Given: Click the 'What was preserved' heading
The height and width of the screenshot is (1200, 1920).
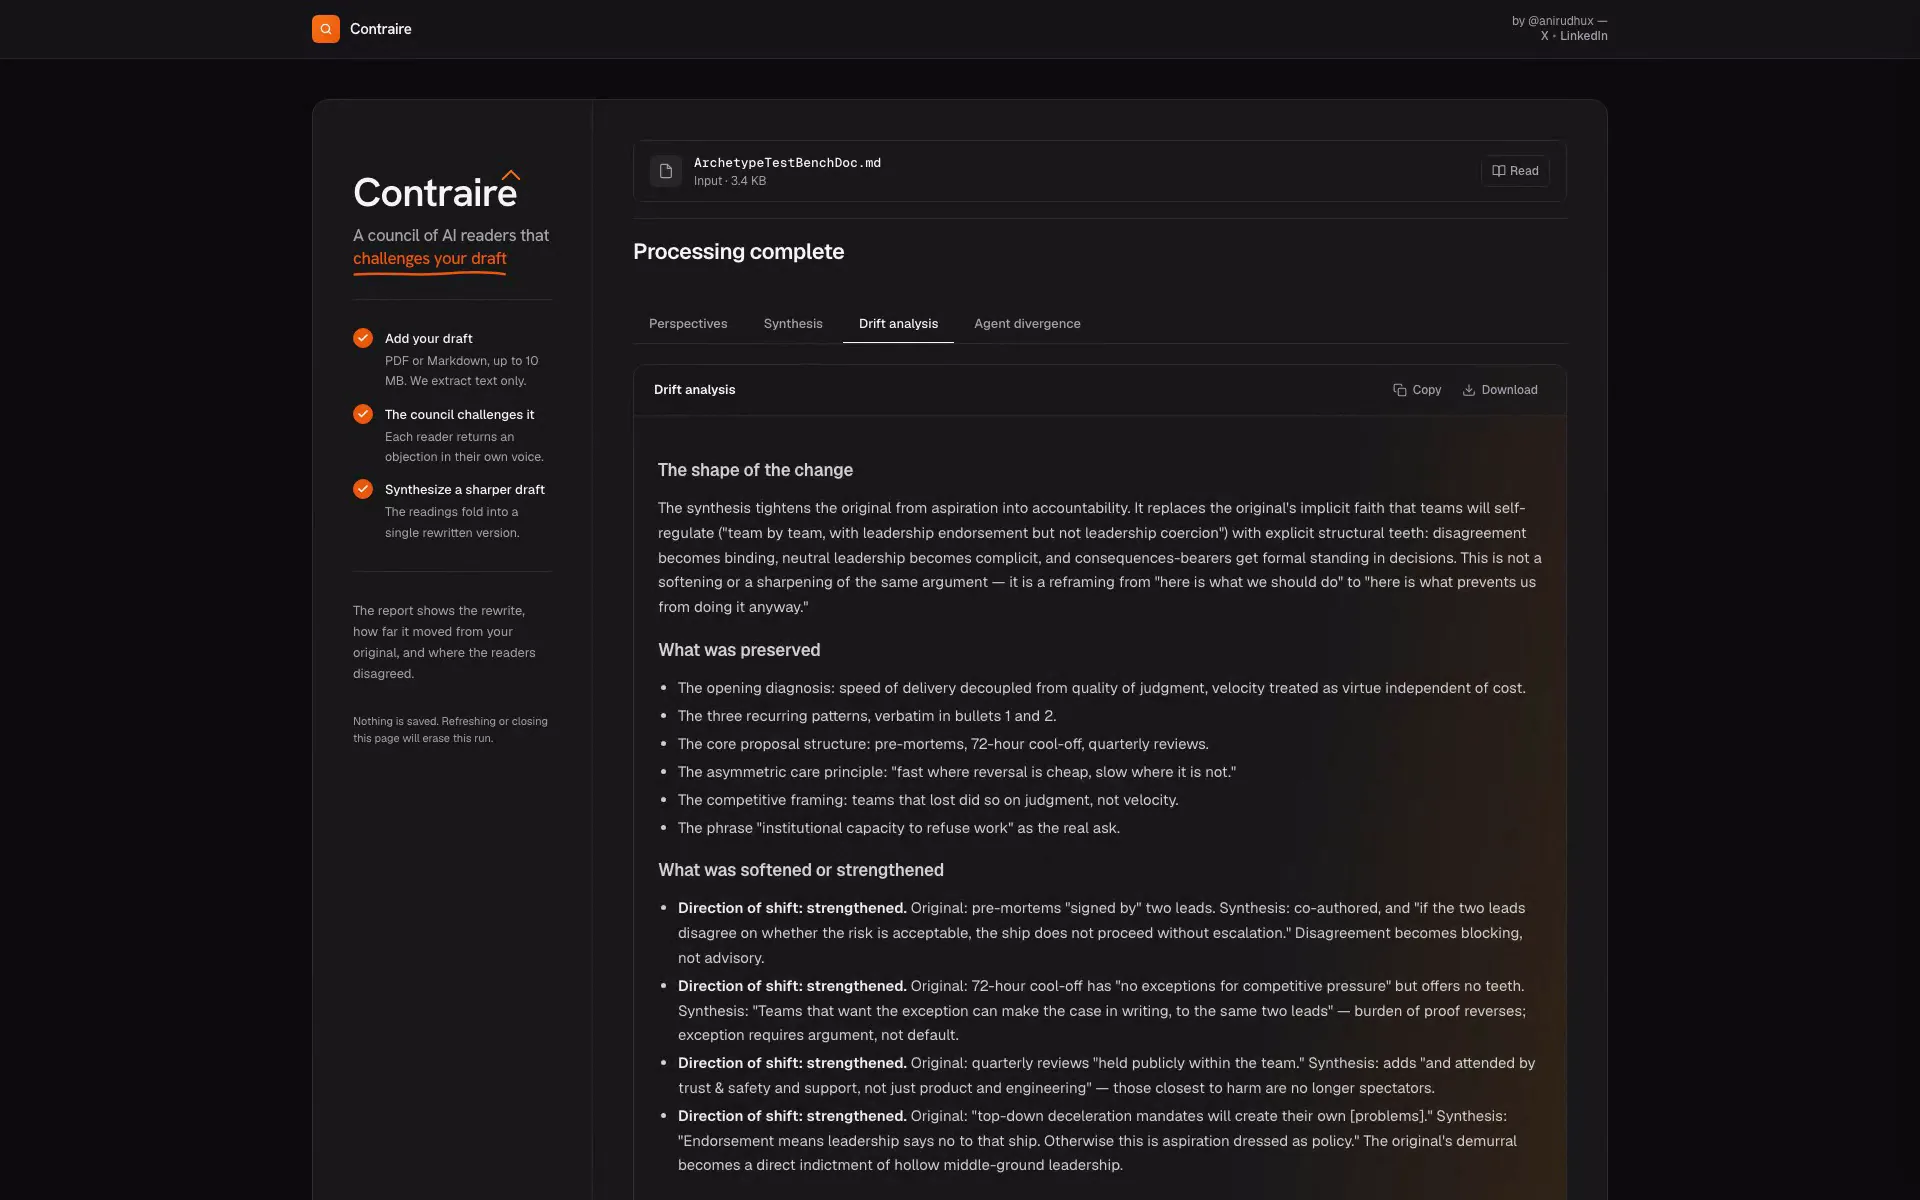Looking at the screenshot, I should pos(739,650).
